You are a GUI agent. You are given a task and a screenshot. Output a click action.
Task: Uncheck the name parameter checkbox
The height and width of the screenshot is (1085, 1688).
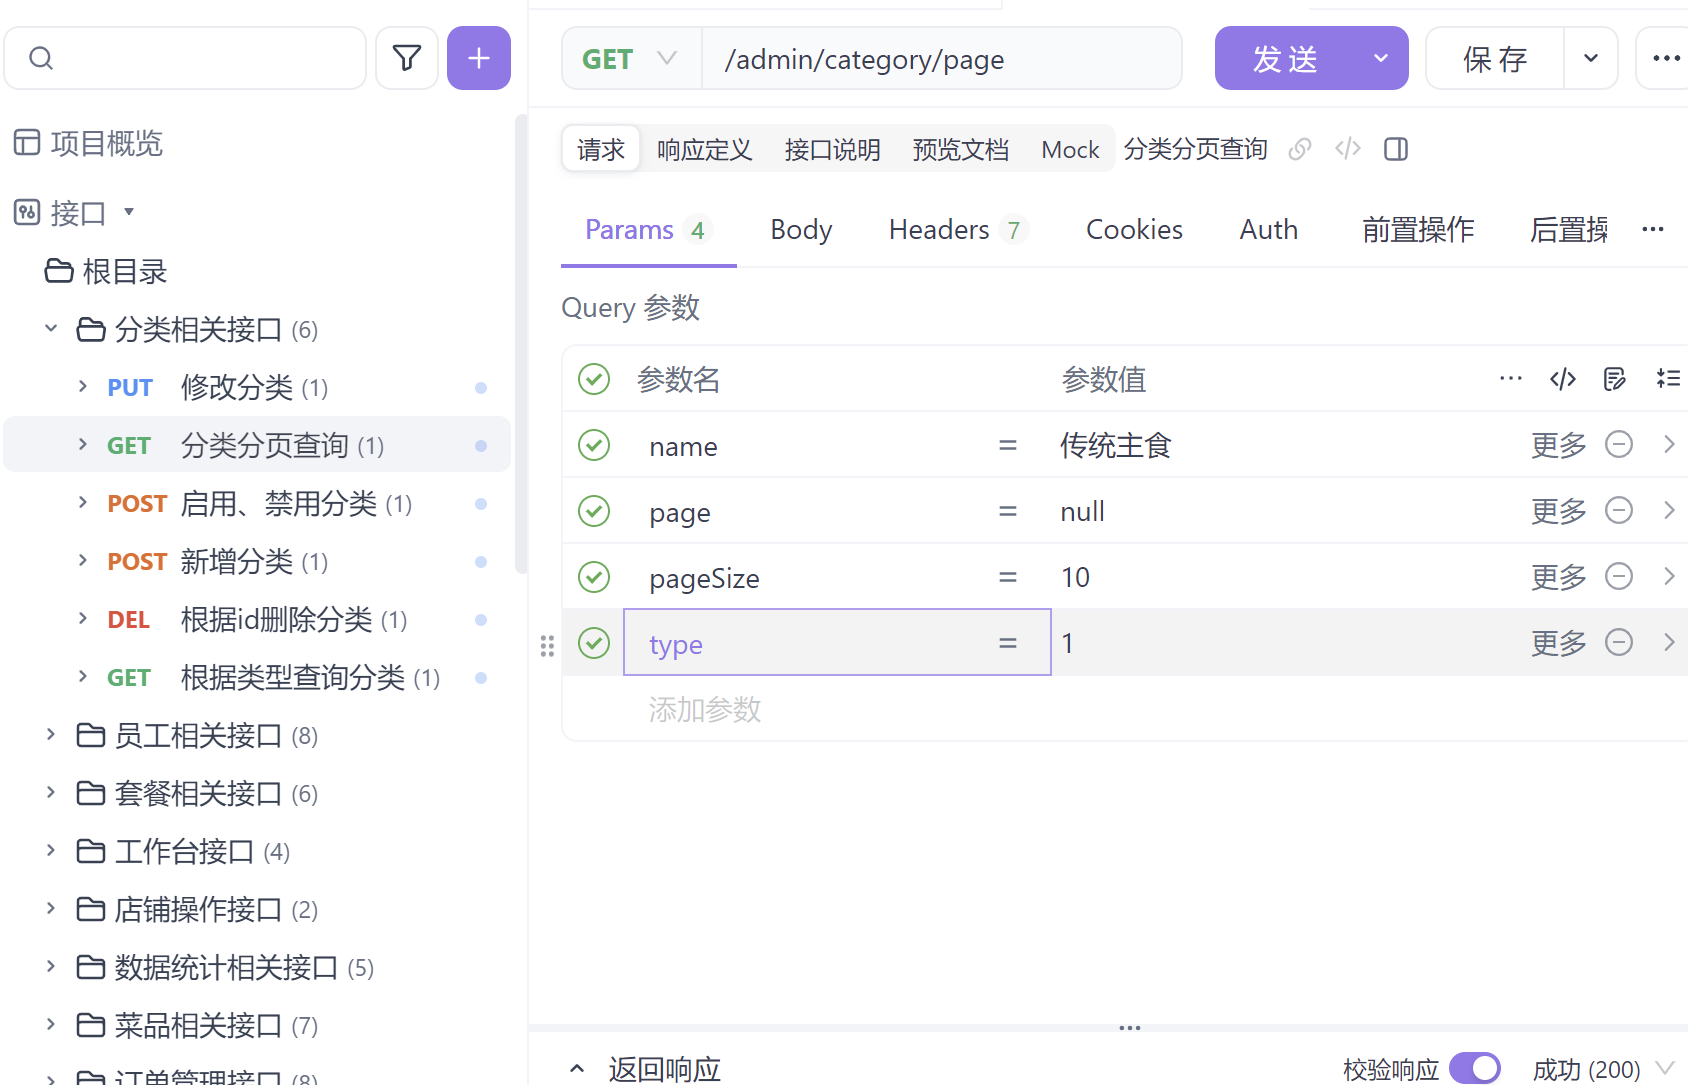[x=594, y=445]
